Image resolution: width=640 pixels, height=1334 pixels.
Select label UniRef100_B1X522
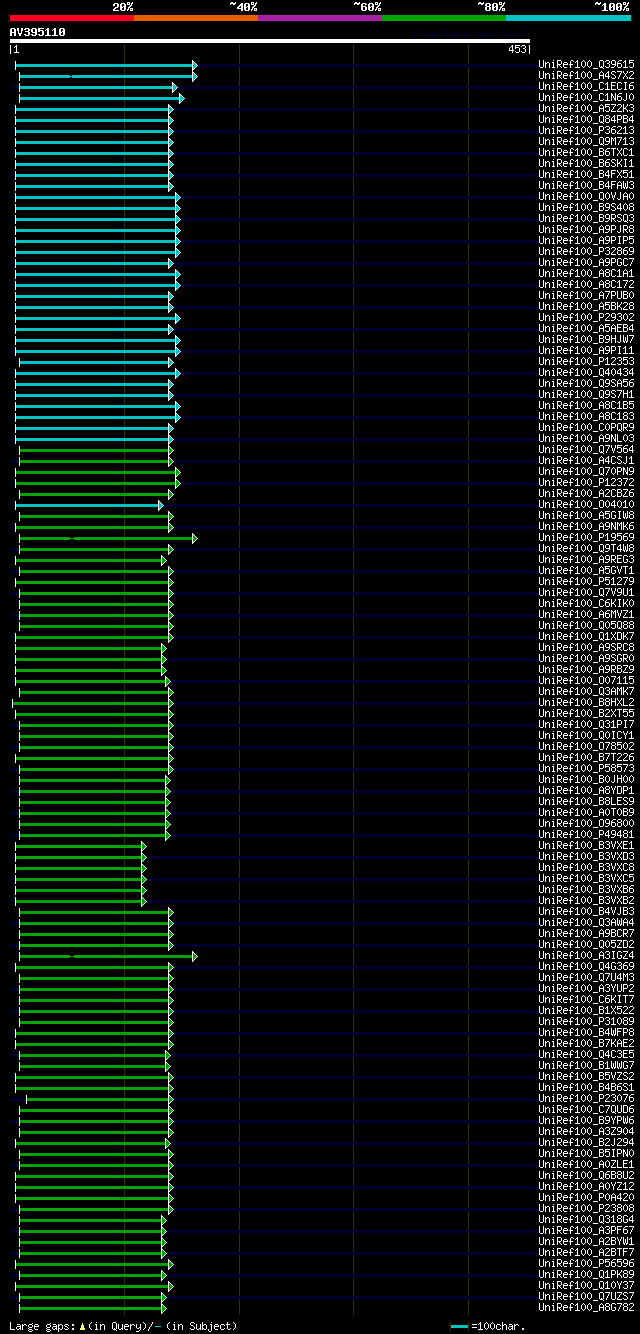coord(586,1010)
